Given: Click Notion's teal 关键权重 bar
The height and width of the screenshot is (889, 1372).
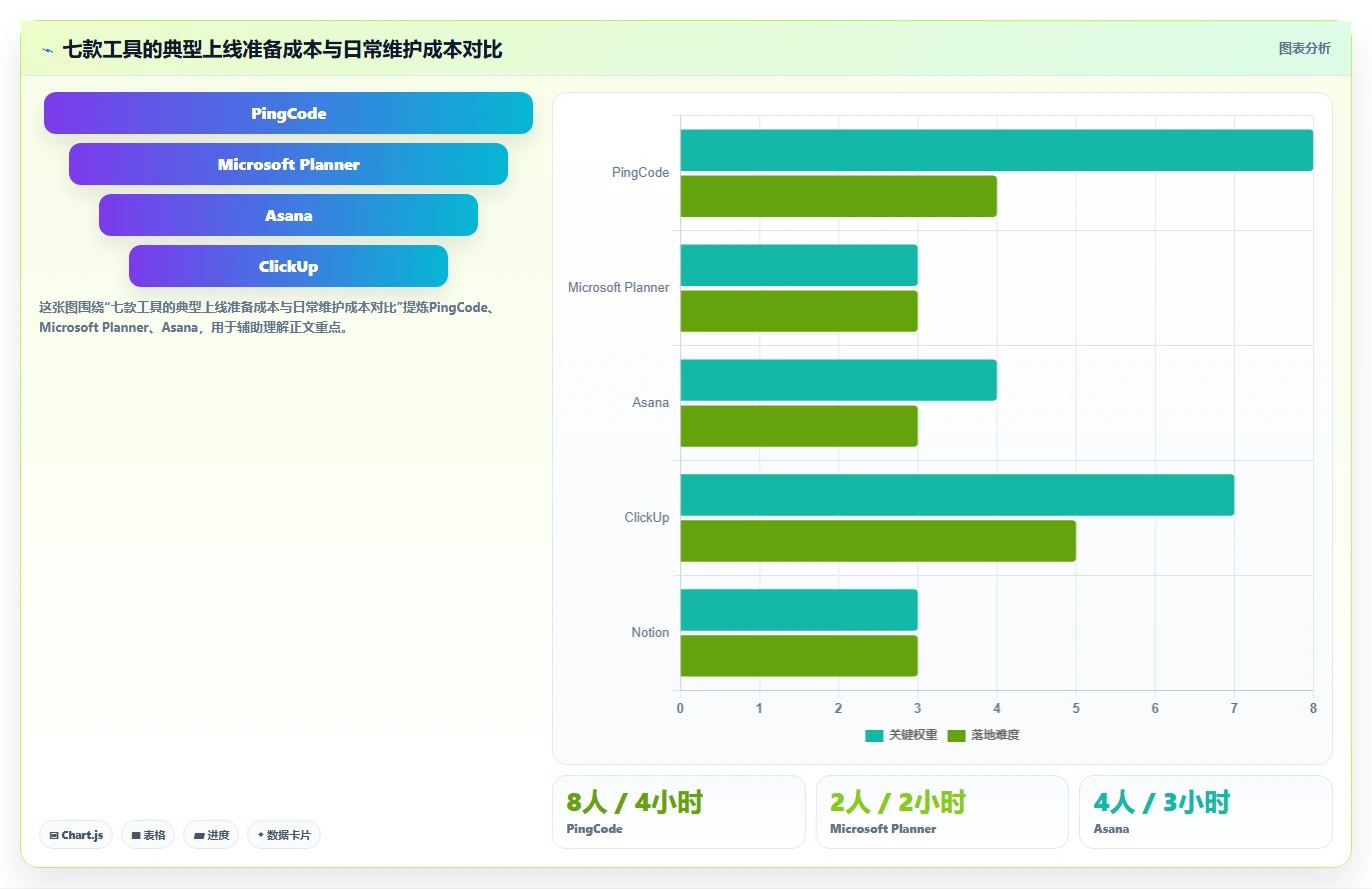Looking at the screenshot, I should tap(799, 610).
